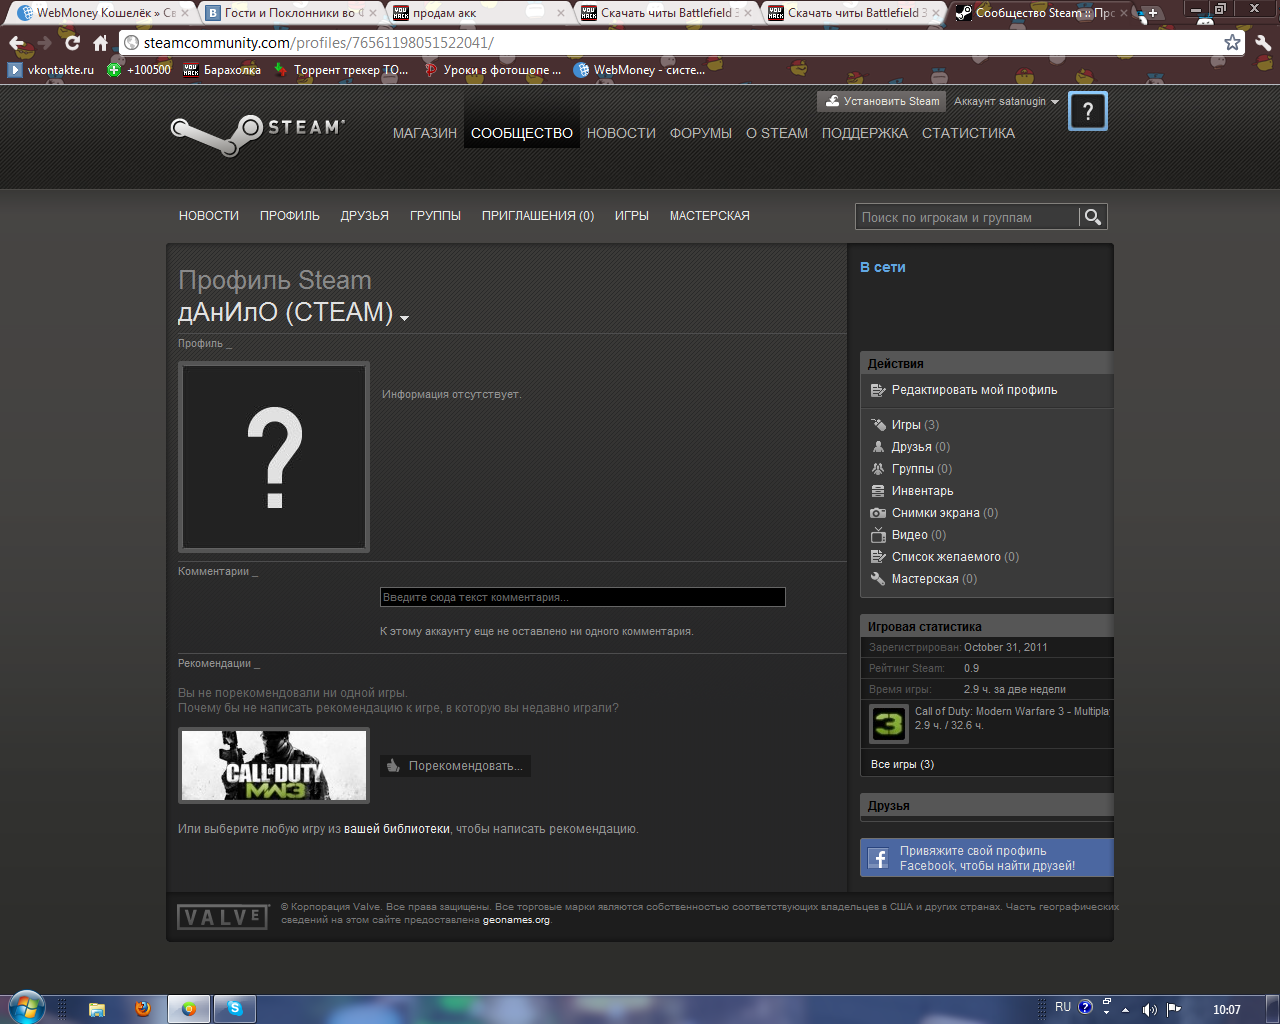Click the comment text input field
The width and height of the screenshot is (1280, 1024).
coord(583,597)
